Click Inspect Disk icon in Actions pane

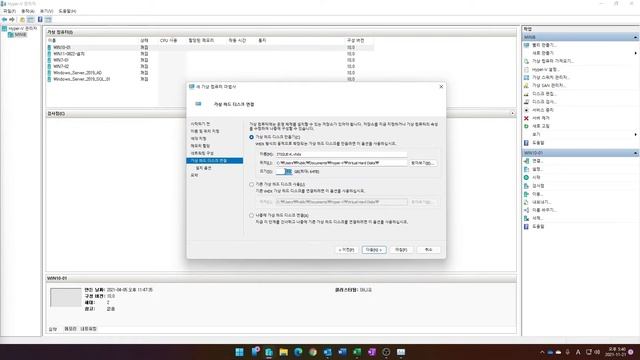pos(526,102)
